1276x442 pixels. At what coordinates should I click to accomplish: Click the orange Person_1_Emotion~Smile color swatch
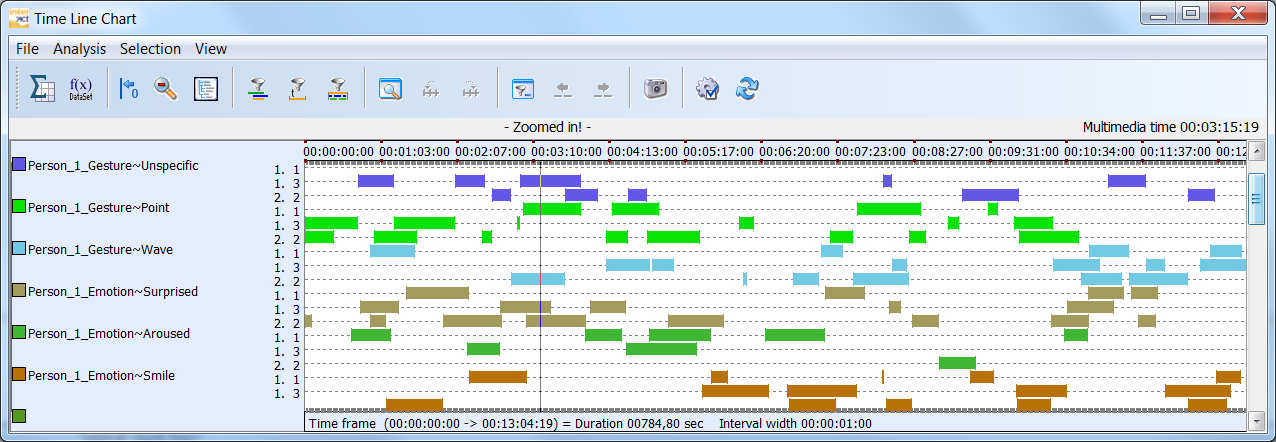[19, 374]
